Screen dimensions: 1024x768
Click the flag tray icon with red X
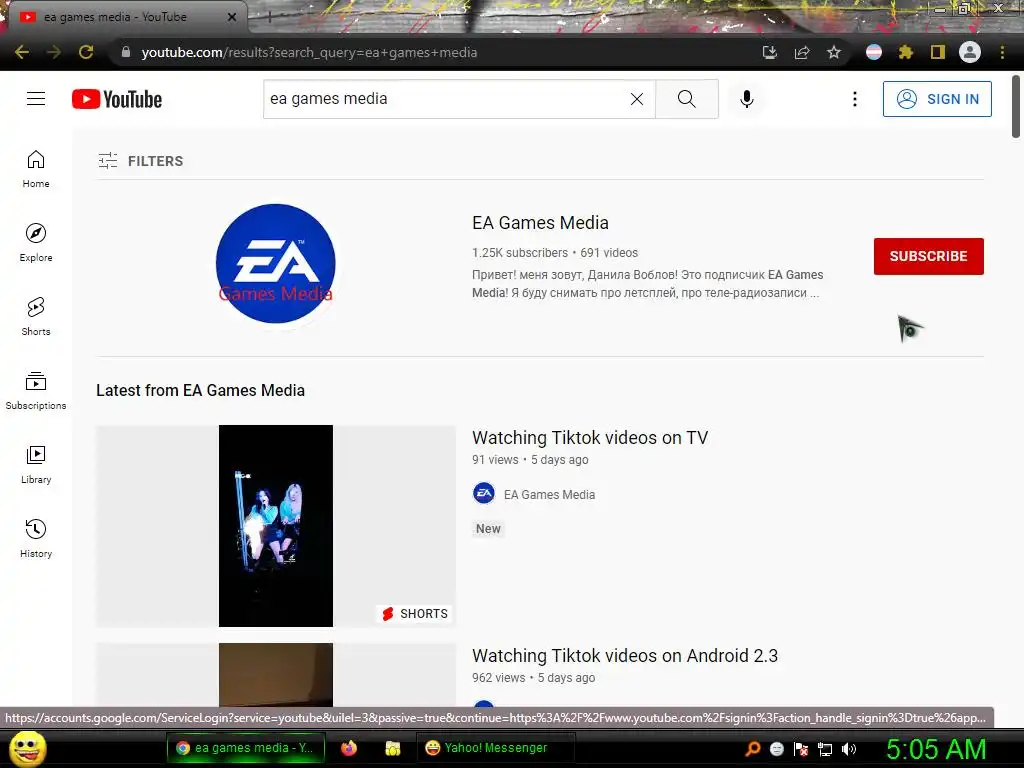pos(801,749)
